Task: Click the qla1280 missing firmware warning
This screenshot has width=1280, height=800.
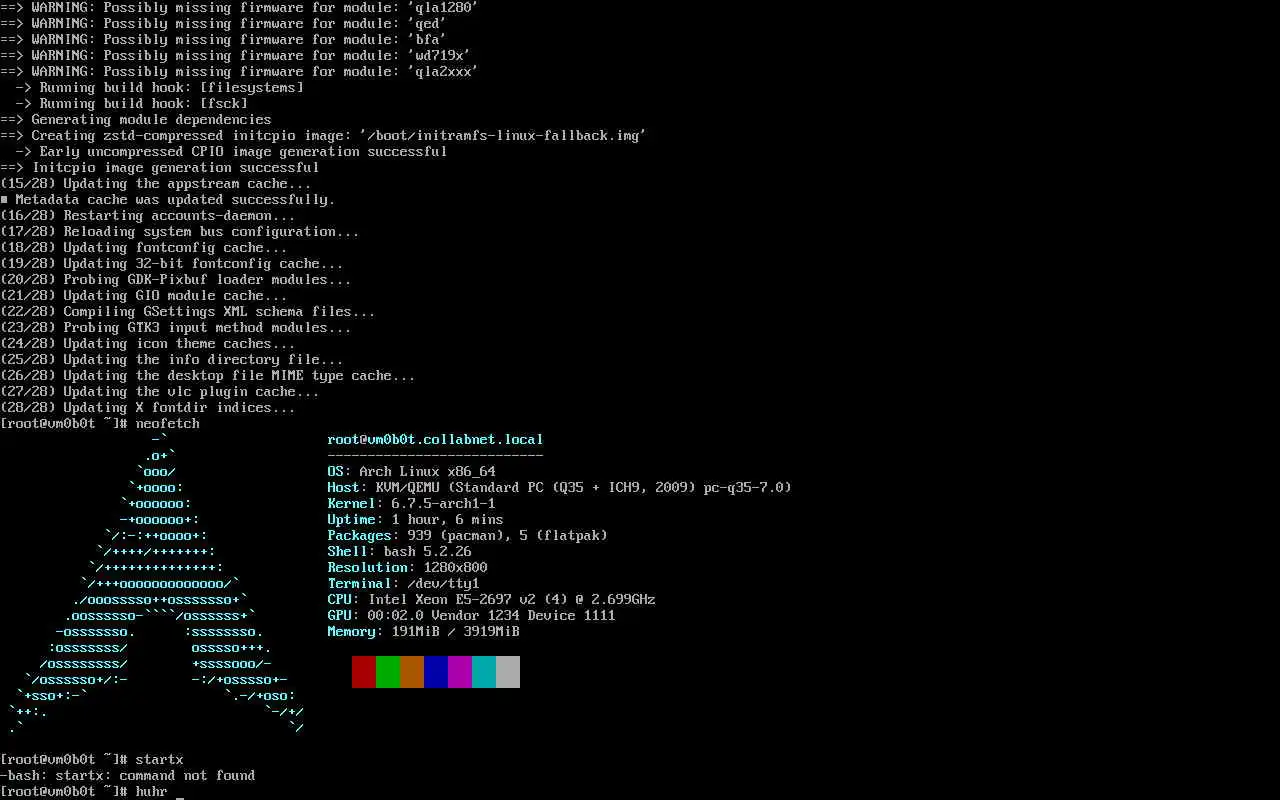Action: 240,8
